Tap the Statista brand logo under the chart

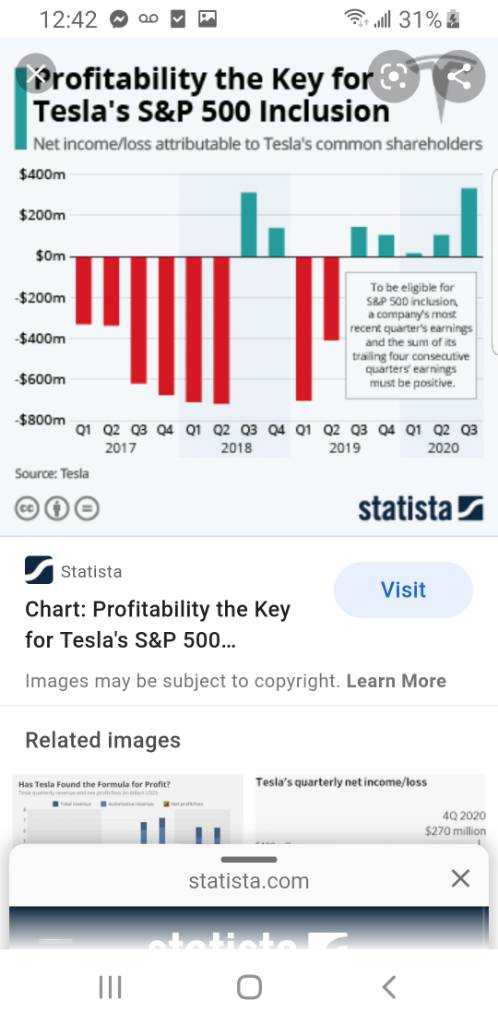[421, 508]
